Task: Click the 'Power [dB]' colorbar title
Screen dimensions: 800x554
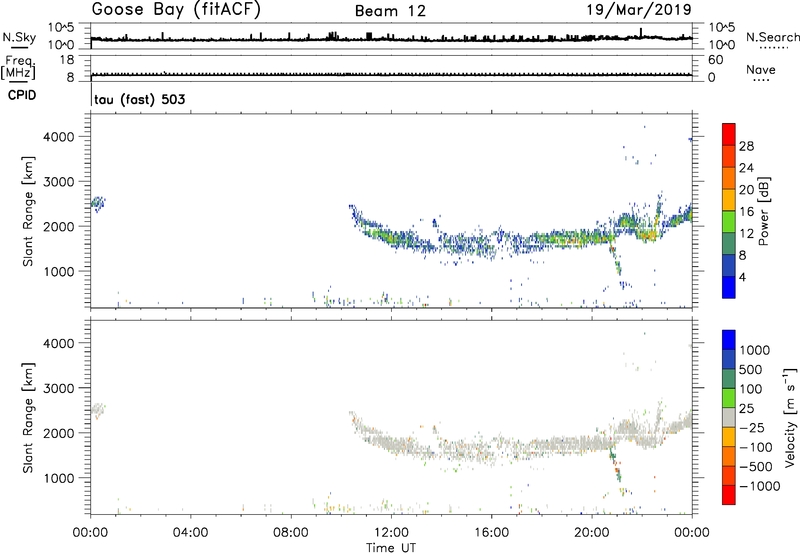Action: 763,211
